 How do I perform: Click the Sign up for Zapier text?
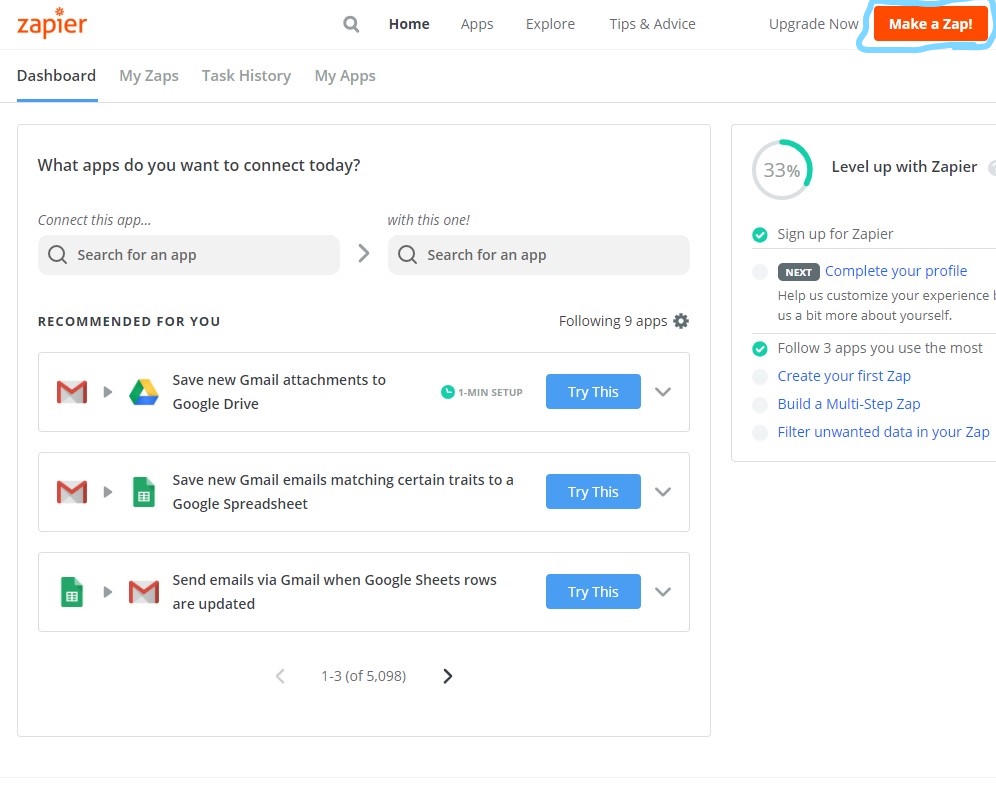(x=835, y=234)
